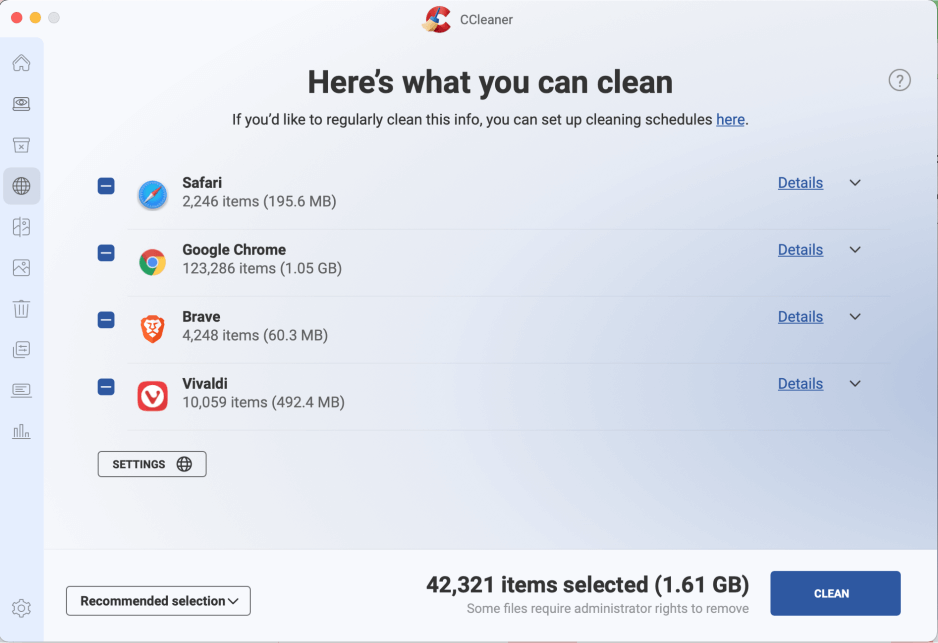938x643 pixels.
Task: Click the 'Brave' name label
Action: tap(201, 317)
